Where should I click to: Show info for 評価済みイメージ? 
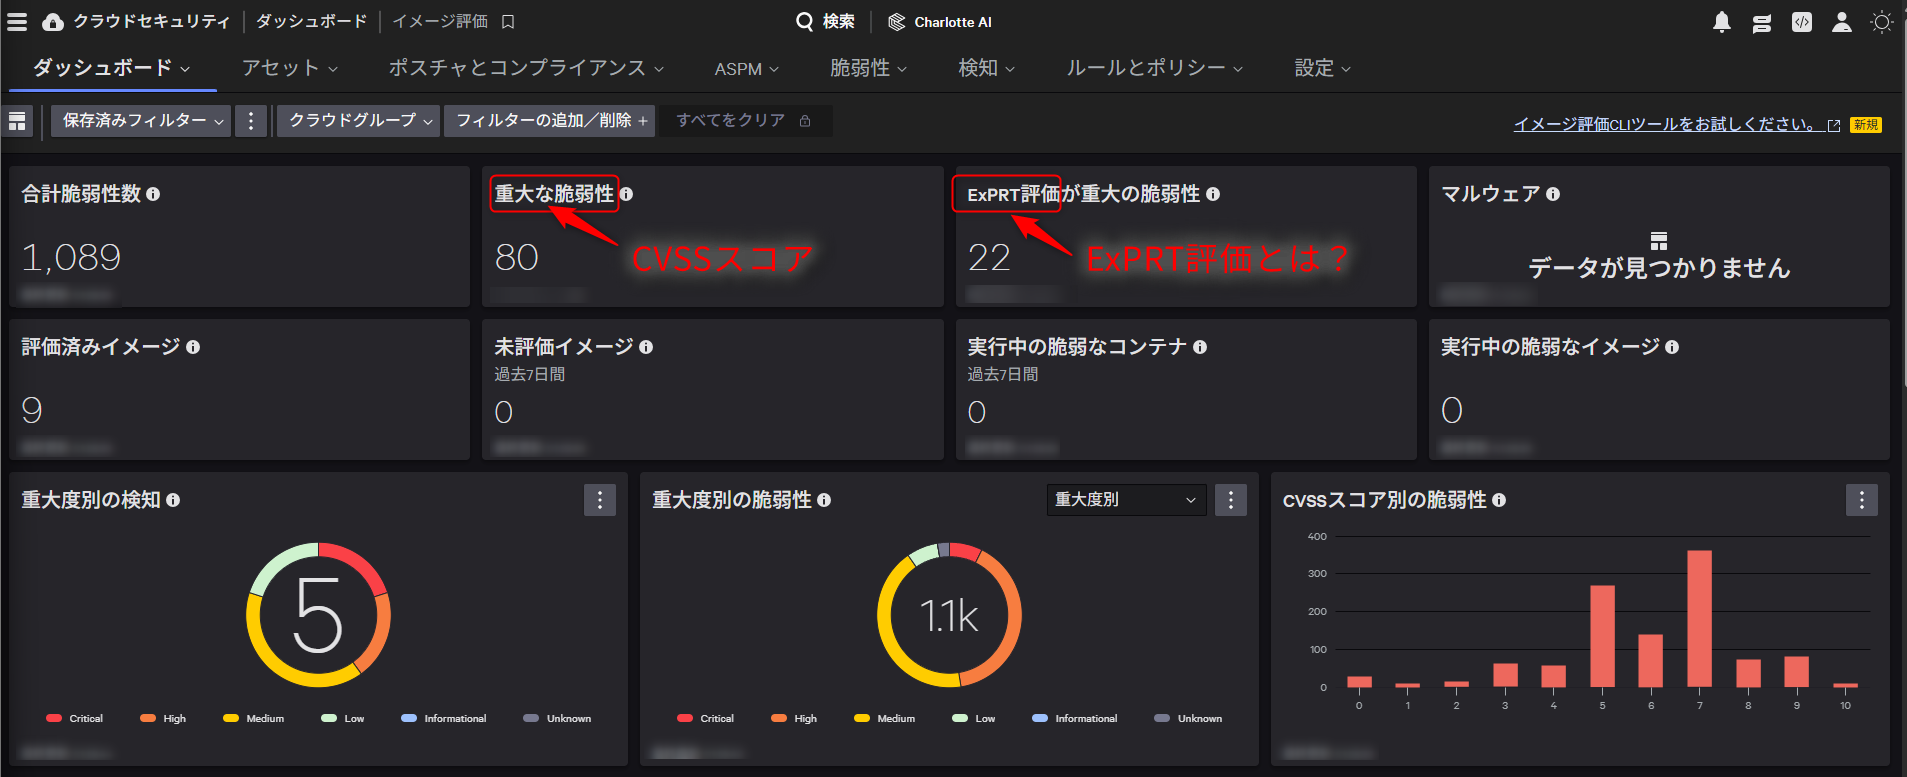coord(193,347)
